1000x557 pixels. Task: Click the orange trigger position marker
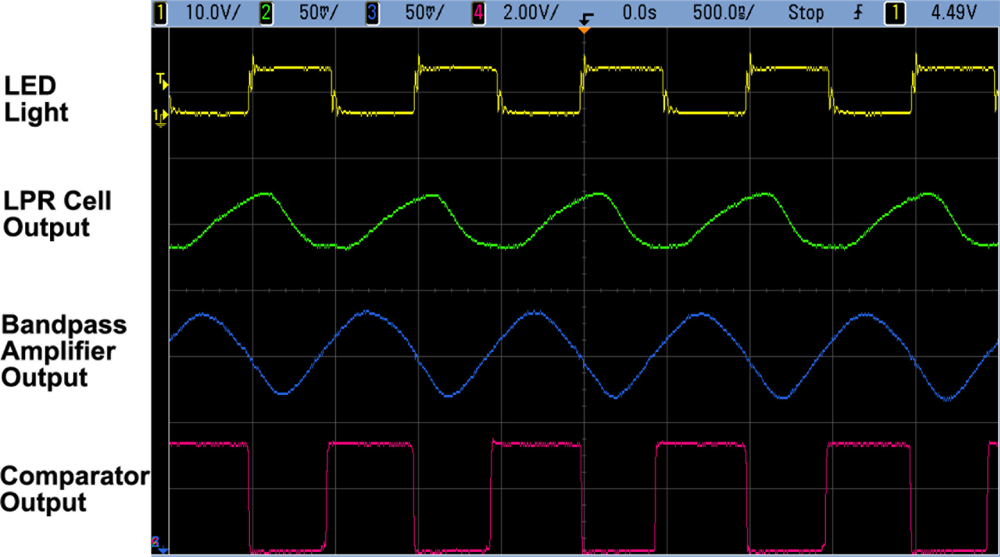(x=583, y=33)
